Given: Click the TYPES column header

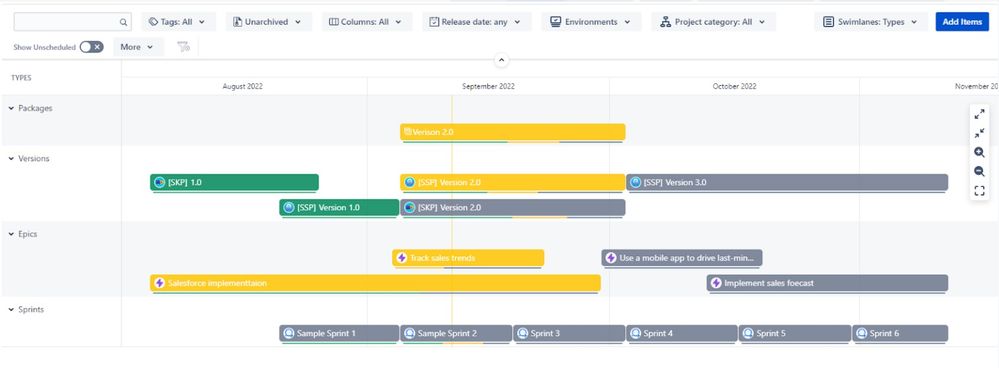Looking at the screenshot, I should click(21, 78).
